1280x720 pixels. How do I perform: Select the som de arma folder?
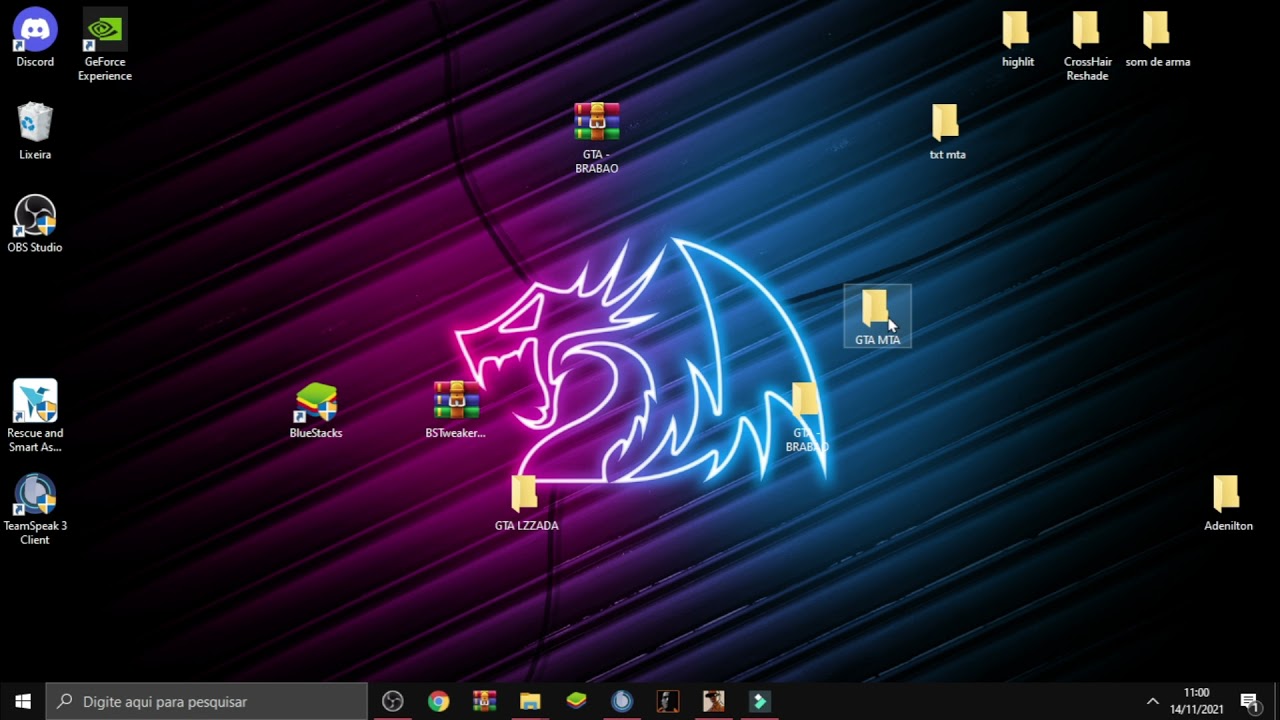click(1157, 38)
